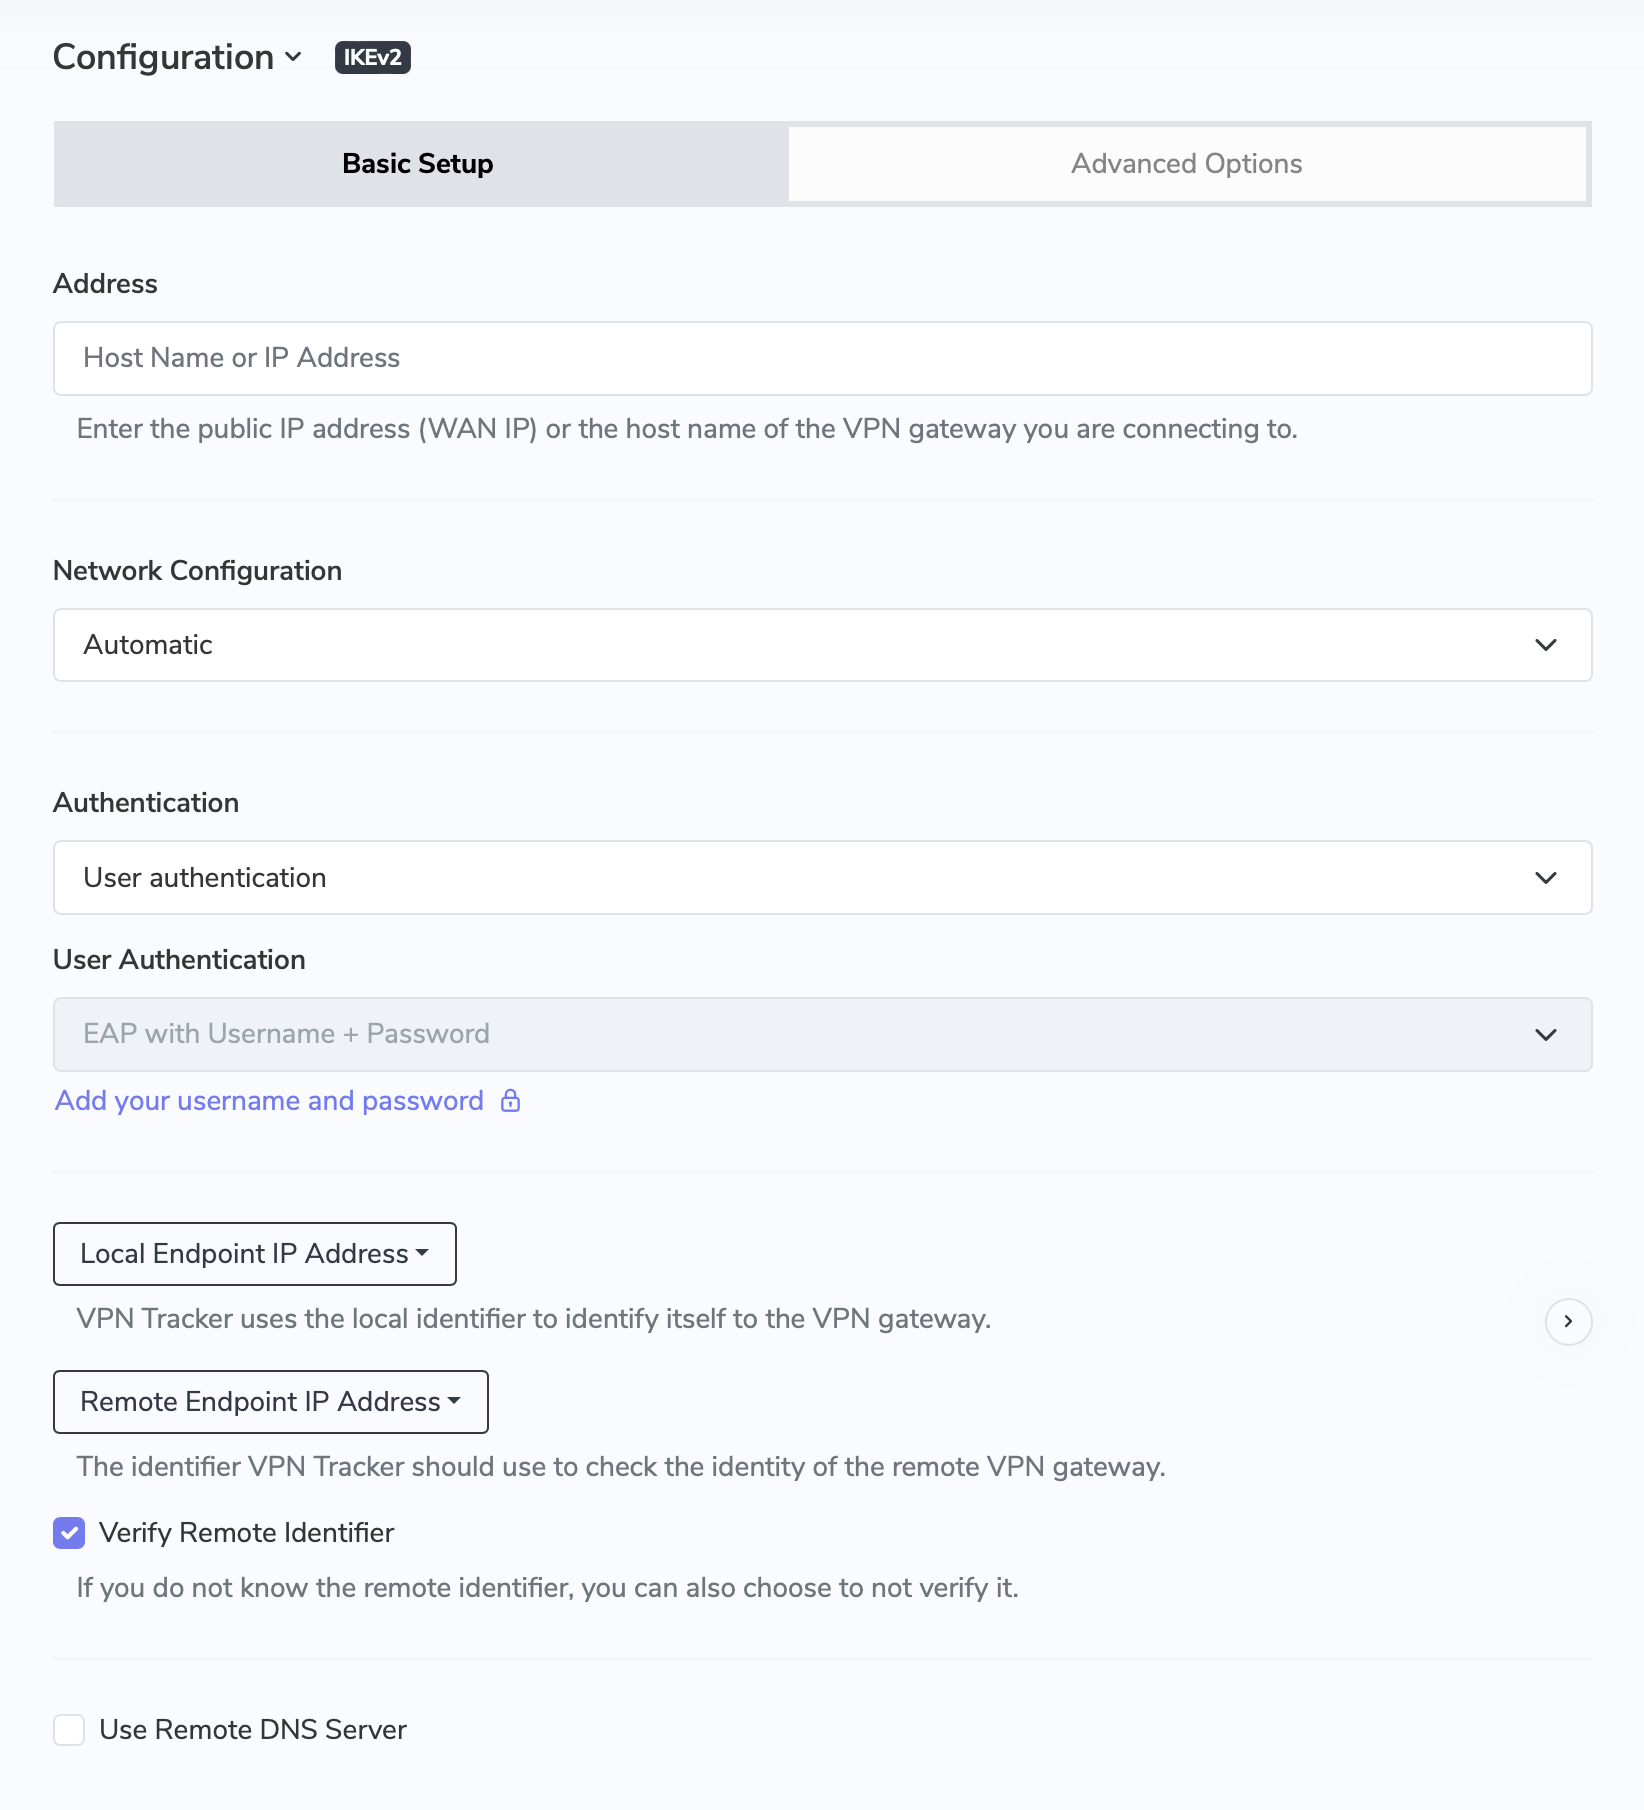The width and height of the screenshot is (1644, 1810).
Task: Enable Use Remote DNS Server
Action: [68, 1729]
